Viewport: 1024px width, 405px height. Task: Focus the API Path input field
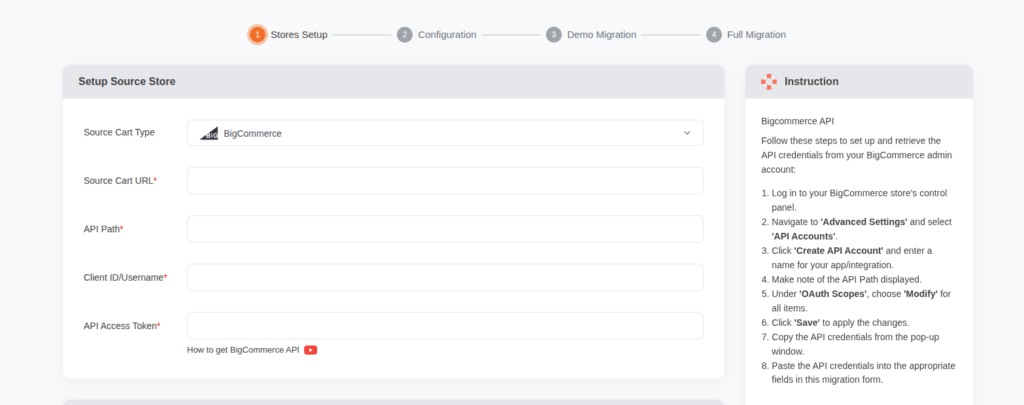pyautogui.click(x=445, y=229)
